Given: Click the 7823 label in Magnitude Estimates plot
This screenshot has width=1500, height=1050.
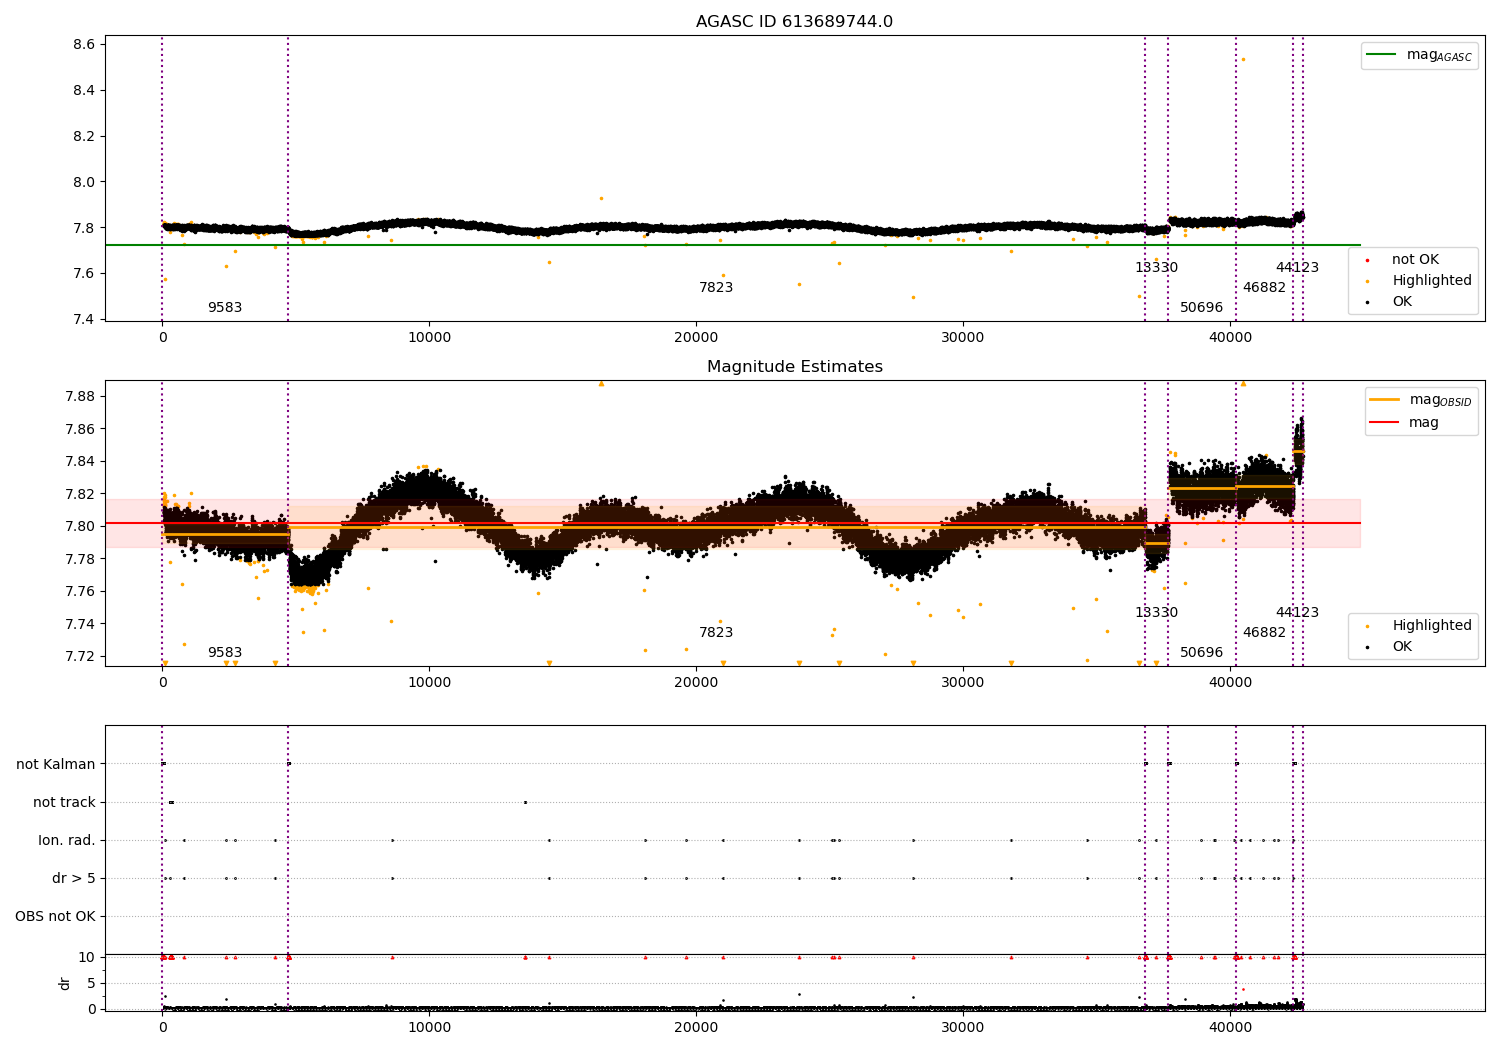Looking at the screenshot, I should point(716,633).
